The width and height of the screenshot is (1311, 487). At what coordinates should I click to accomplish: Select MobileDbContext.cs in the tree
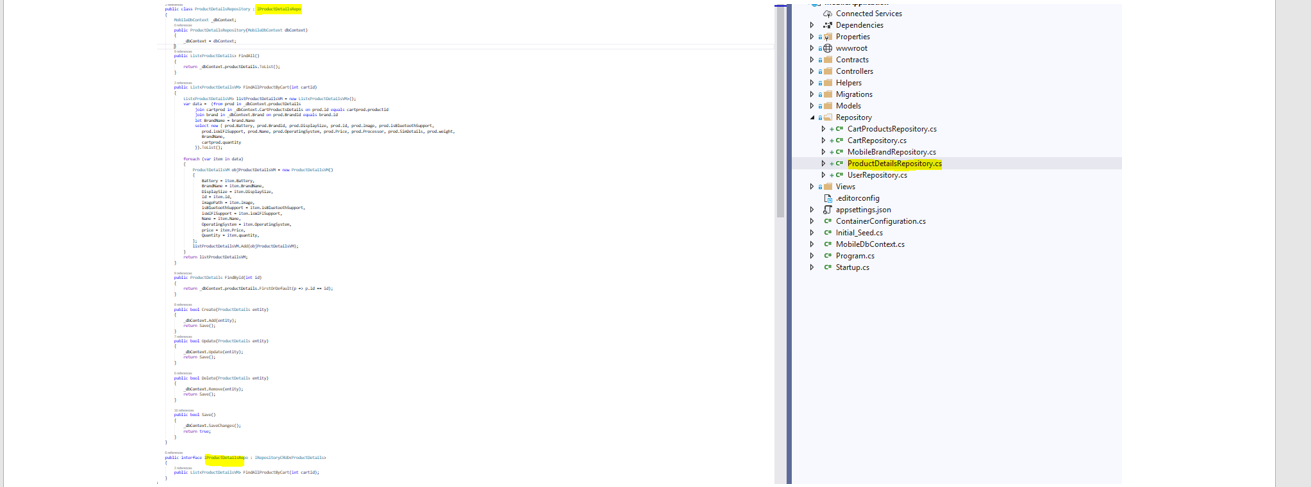click(x=870, y=244)
